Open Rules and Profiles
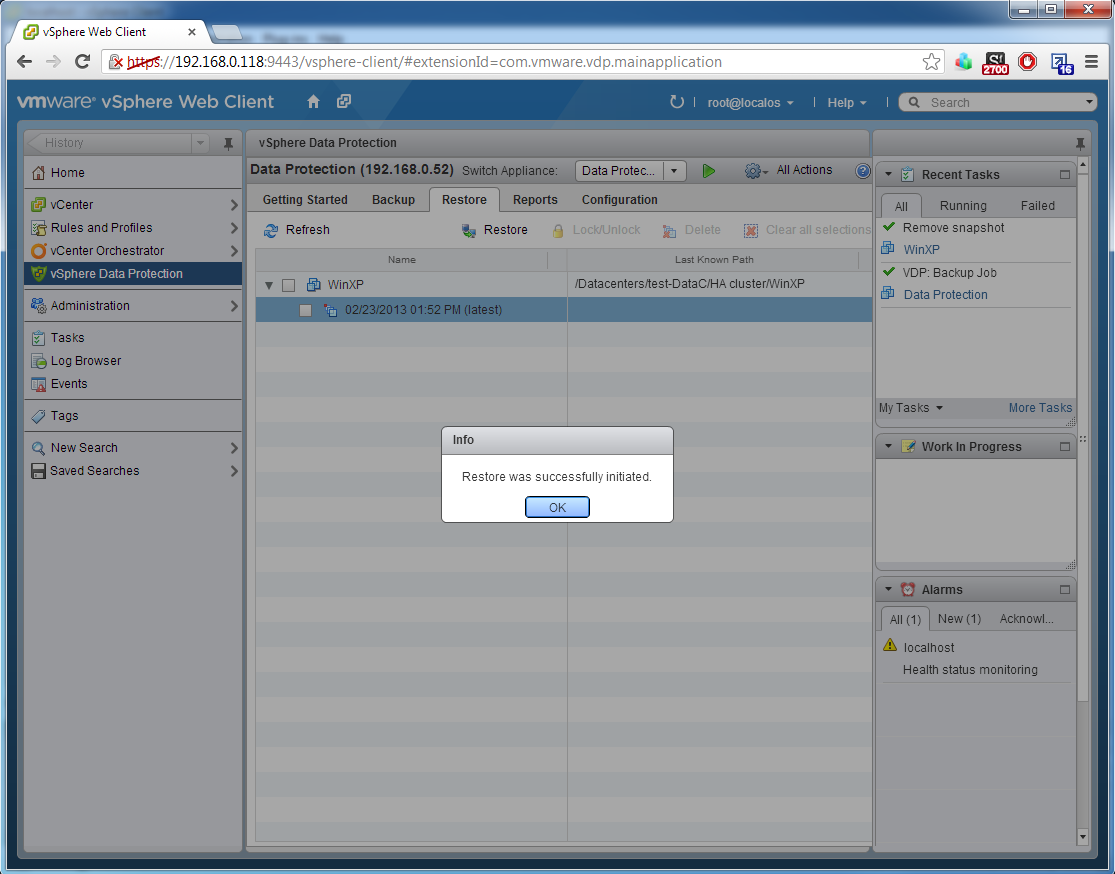The image size is (1115, 874). tap(133, 228)
